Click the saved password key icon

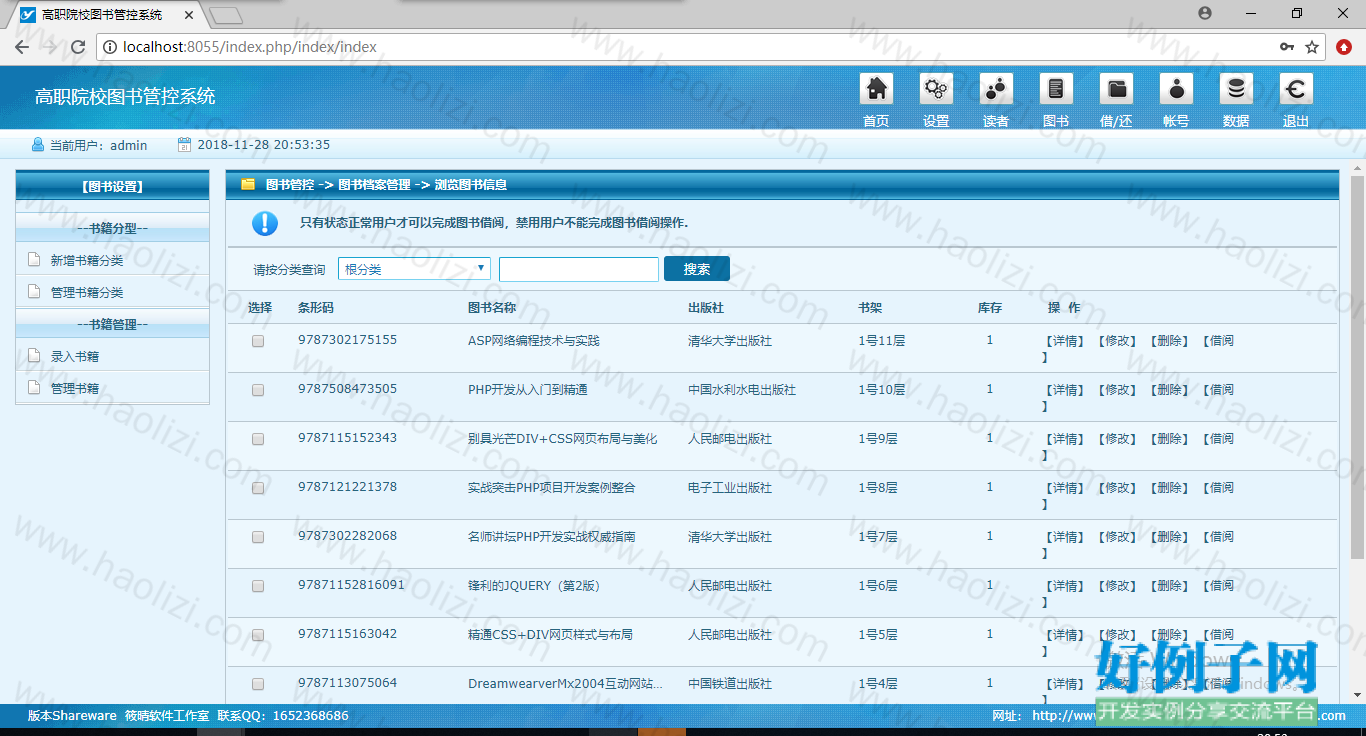tap(1287, 47)
